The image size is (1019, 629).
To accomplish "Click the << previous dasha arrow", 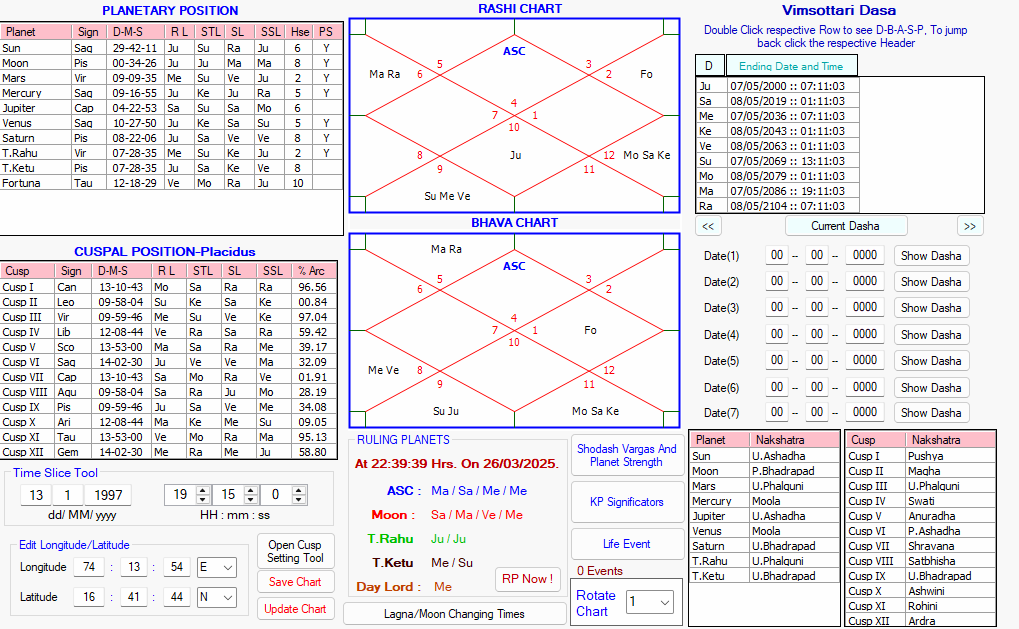I will 707,226.
